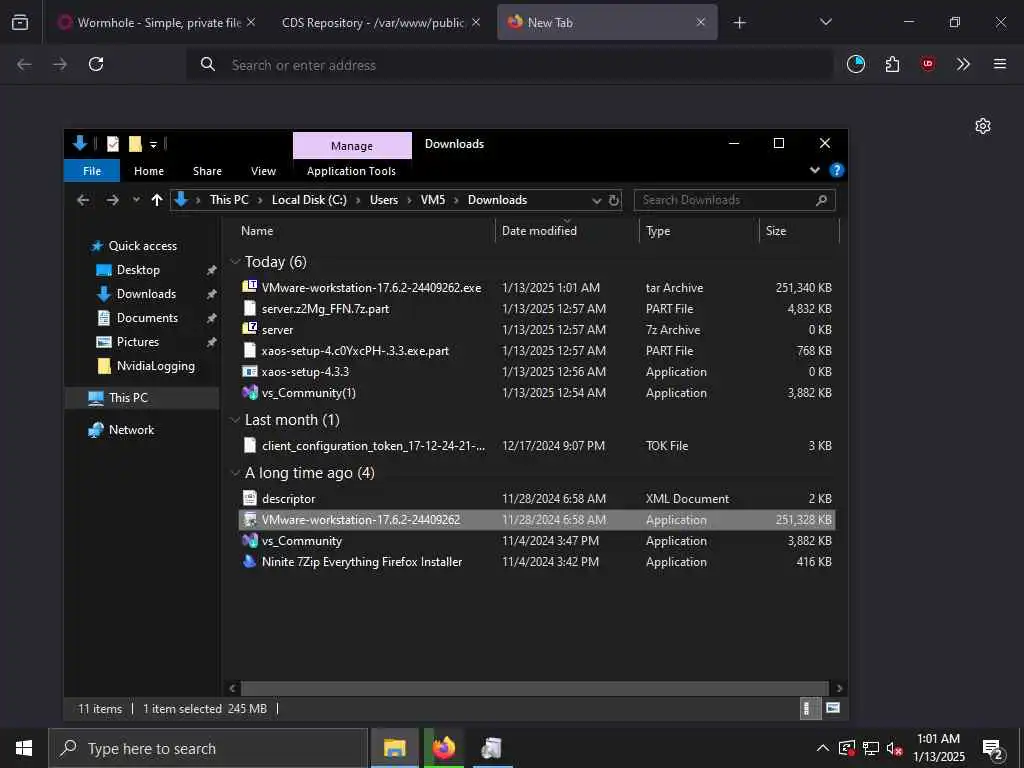The height and width of the screenshot is (768, 1024).
Task: Switch to CDS Repository tab
Action: [373, 22]
